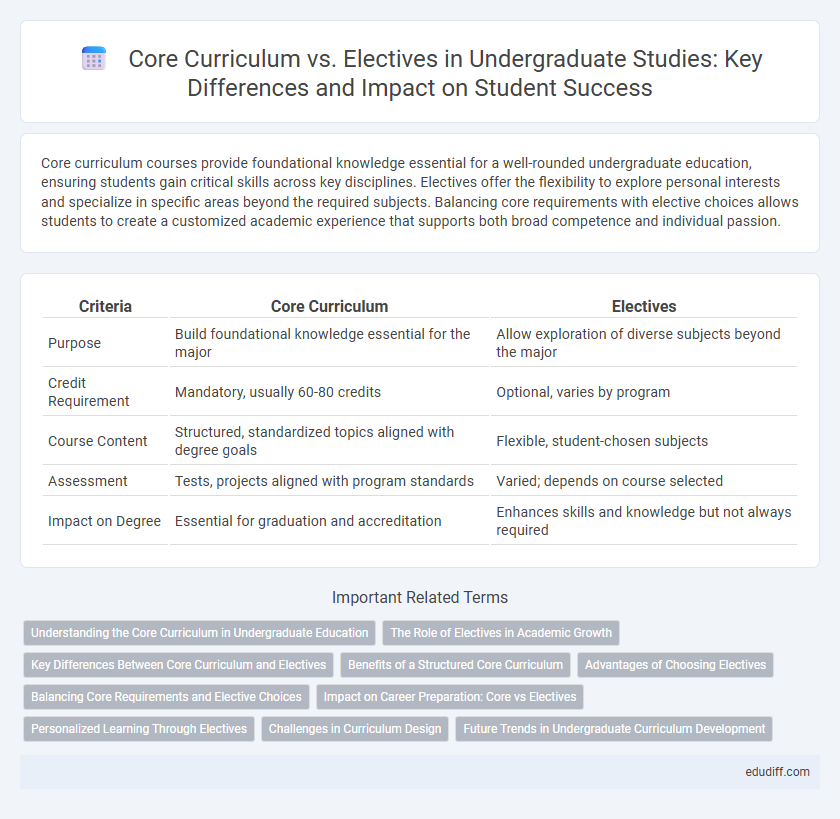Open 'Benefits of a Structured Core Curriculum' tag

click(455, 665)
